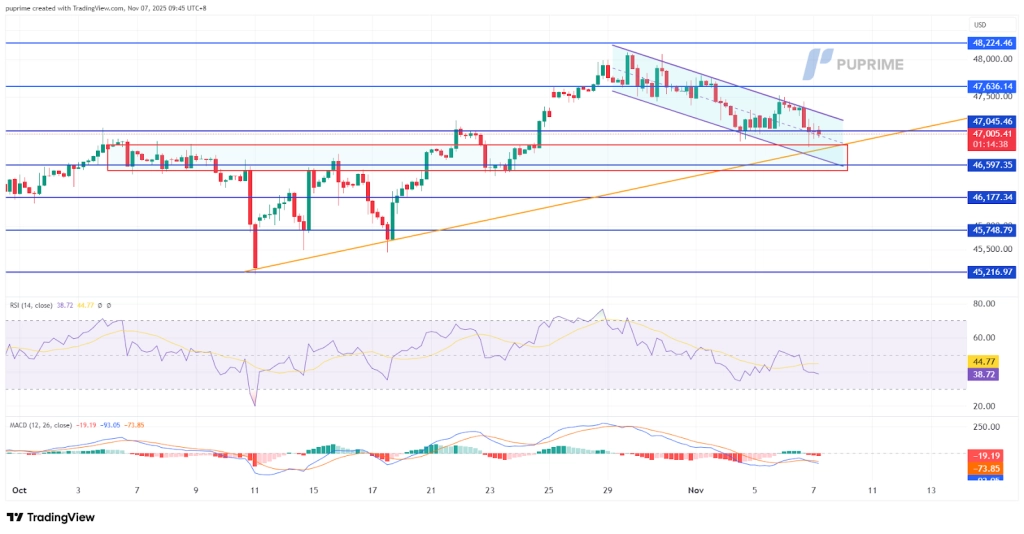Click the 46,177.34 price level label
The height and width of the screenshot is (534, 1024).
pyautogui.click(x=992, y=198)
